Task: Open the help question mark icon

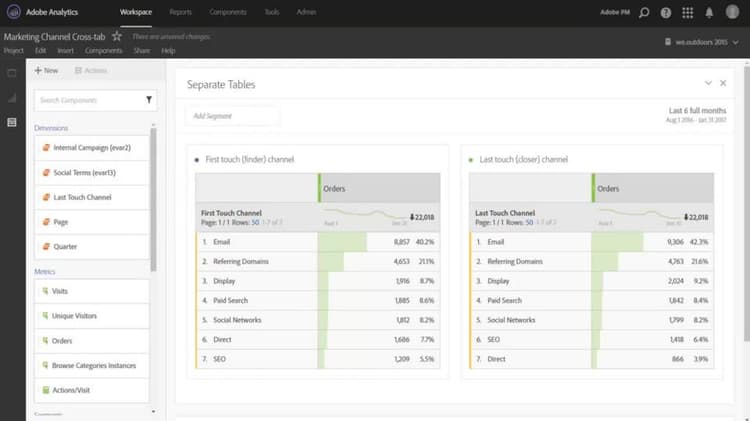Action: click(666, 12)
